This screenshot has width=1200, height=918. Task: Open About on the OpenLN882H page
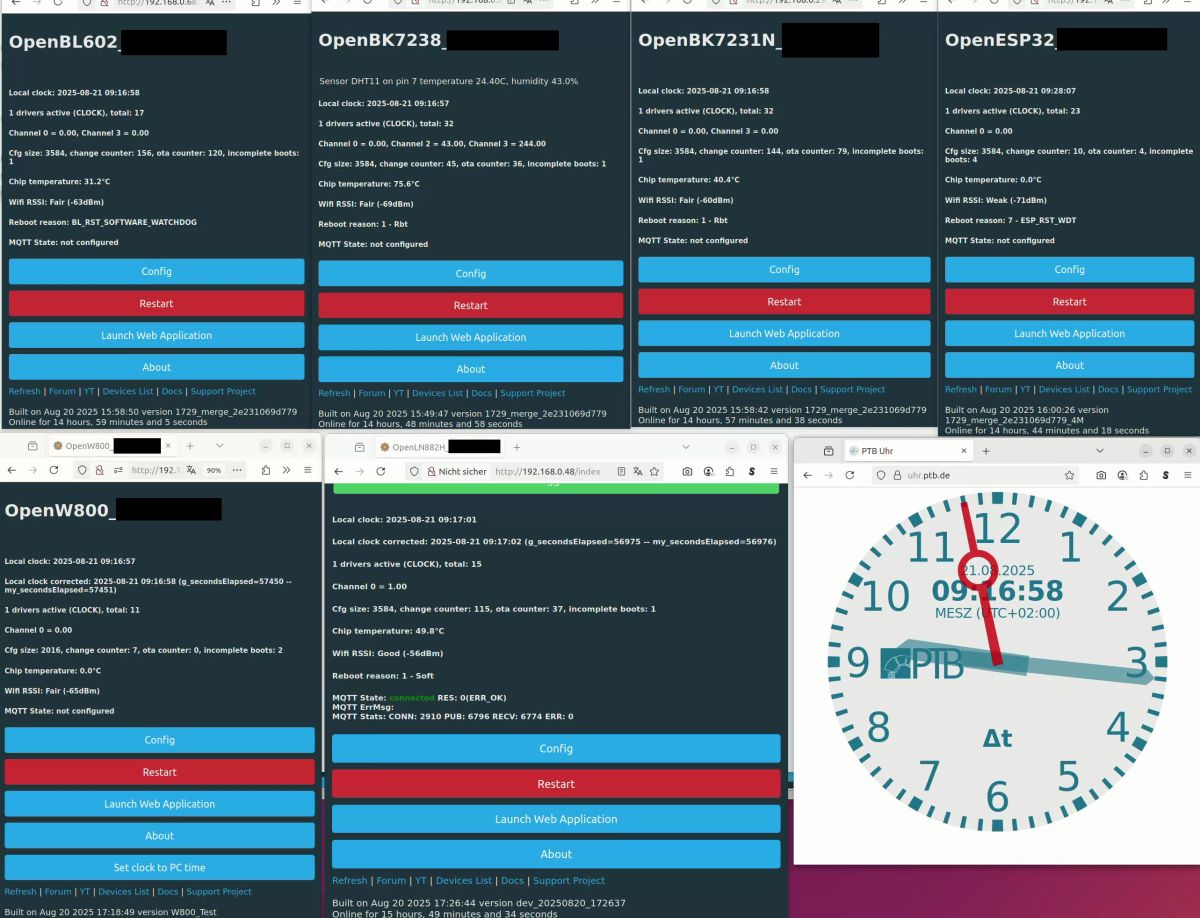(556, 854)
